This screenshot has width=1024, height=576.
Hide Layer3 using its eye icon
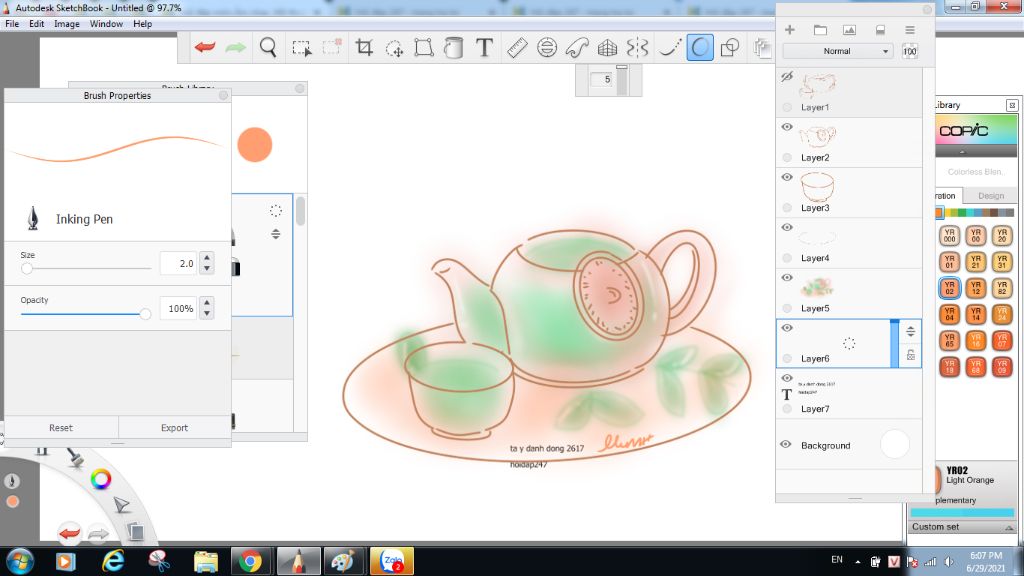tap(787, 177)
